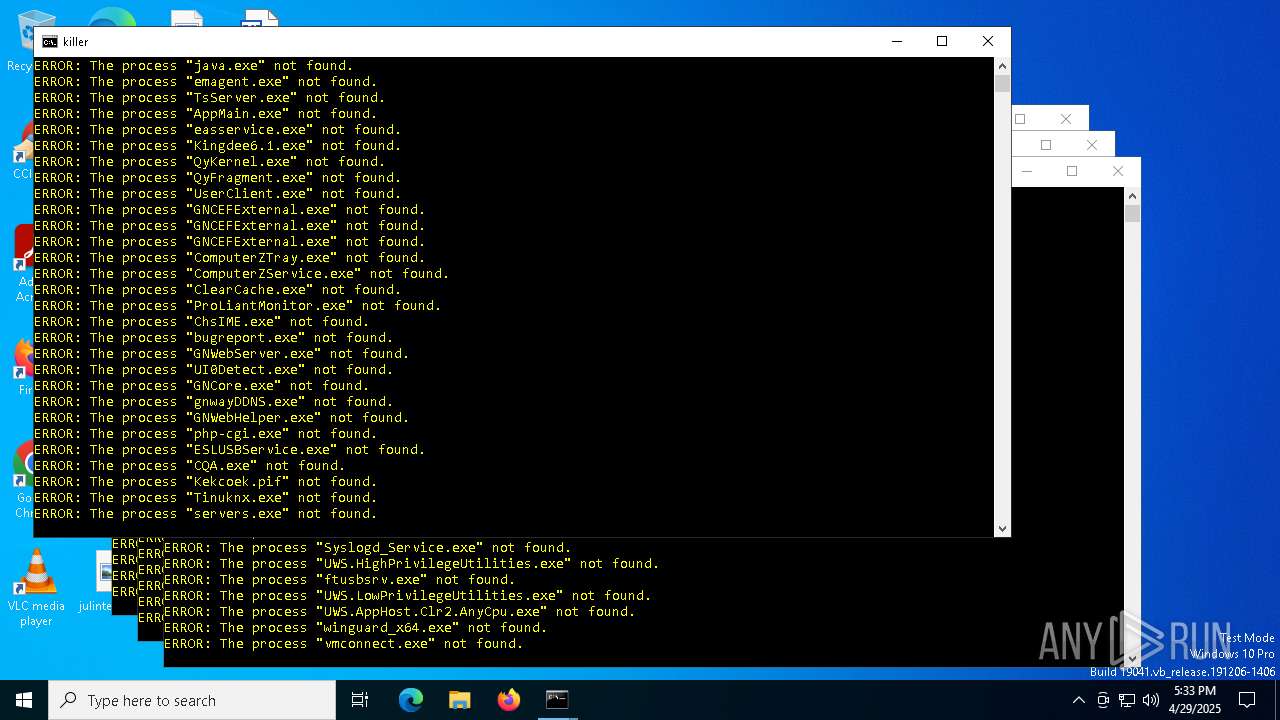Viewport: 1280px width, 720px height.
Task: Open File Explorer from the taskbar
Action: (460, 700)
